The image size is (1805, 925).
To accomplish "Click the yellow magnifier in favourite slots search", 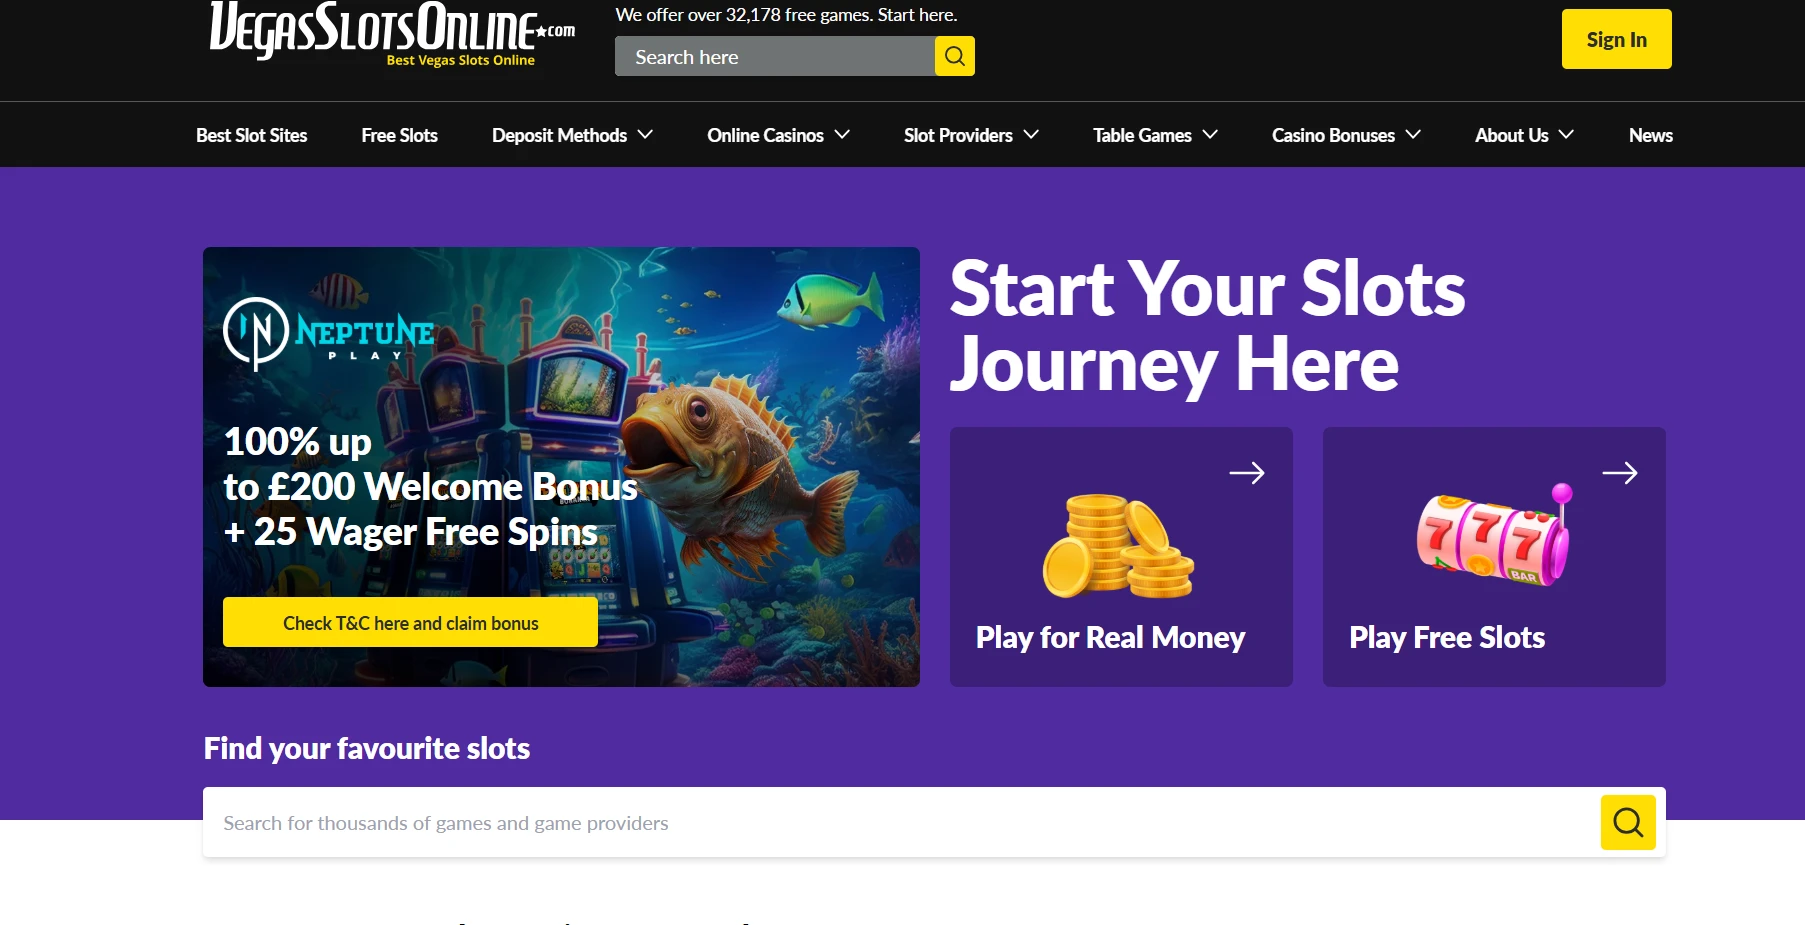I will [1627, 822].
